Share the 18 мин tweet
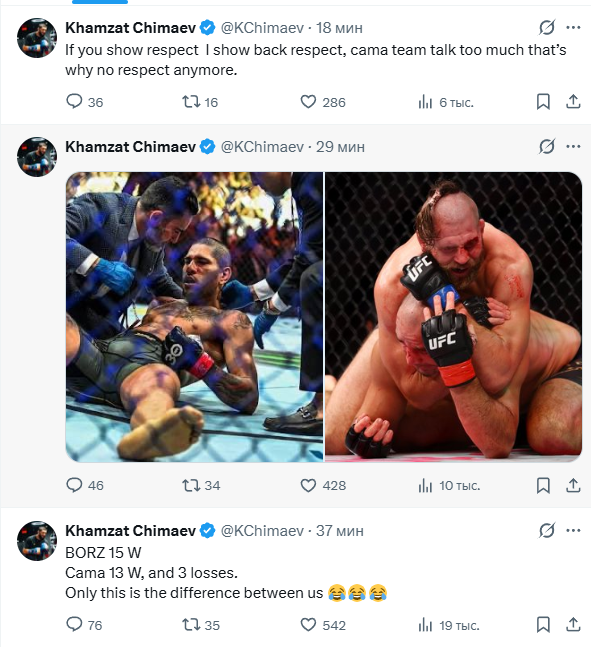The width and height of the screenshot is (591, 647). [x=573, y=102]
